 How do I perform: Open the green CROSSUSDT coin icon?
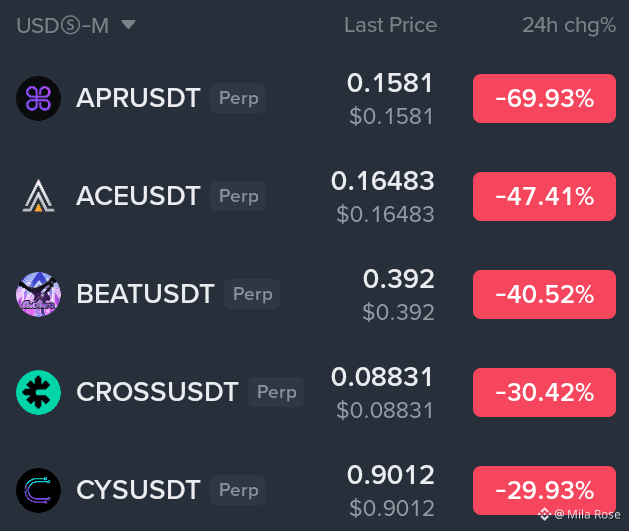[39, 392]
